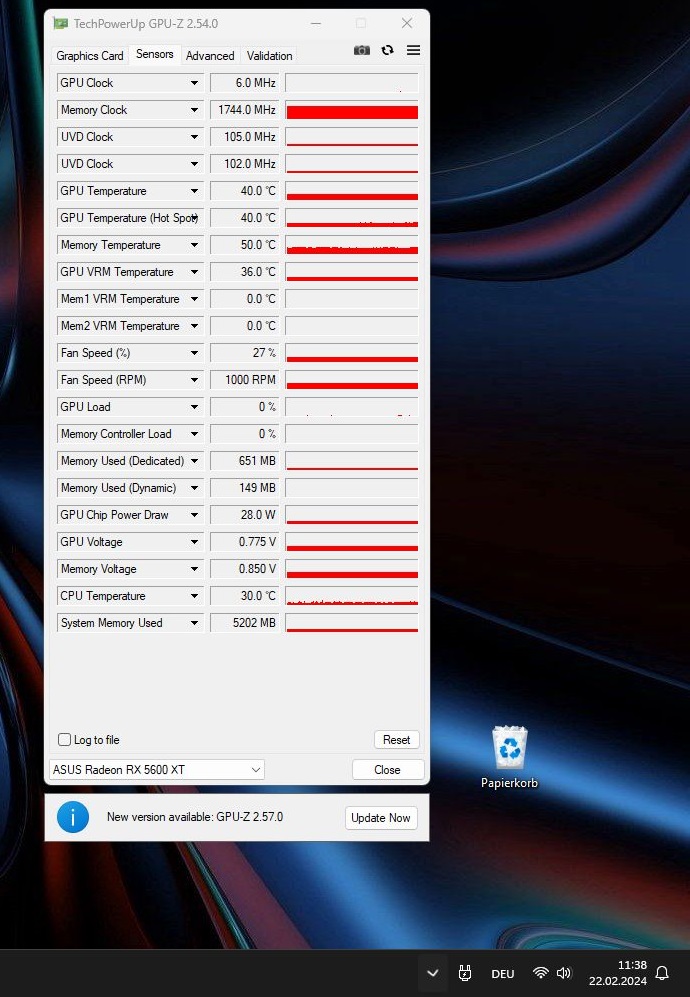Expand the Memory Clock sensor dropdown
This screenshot has height=997, width=690.
point(194,110)
